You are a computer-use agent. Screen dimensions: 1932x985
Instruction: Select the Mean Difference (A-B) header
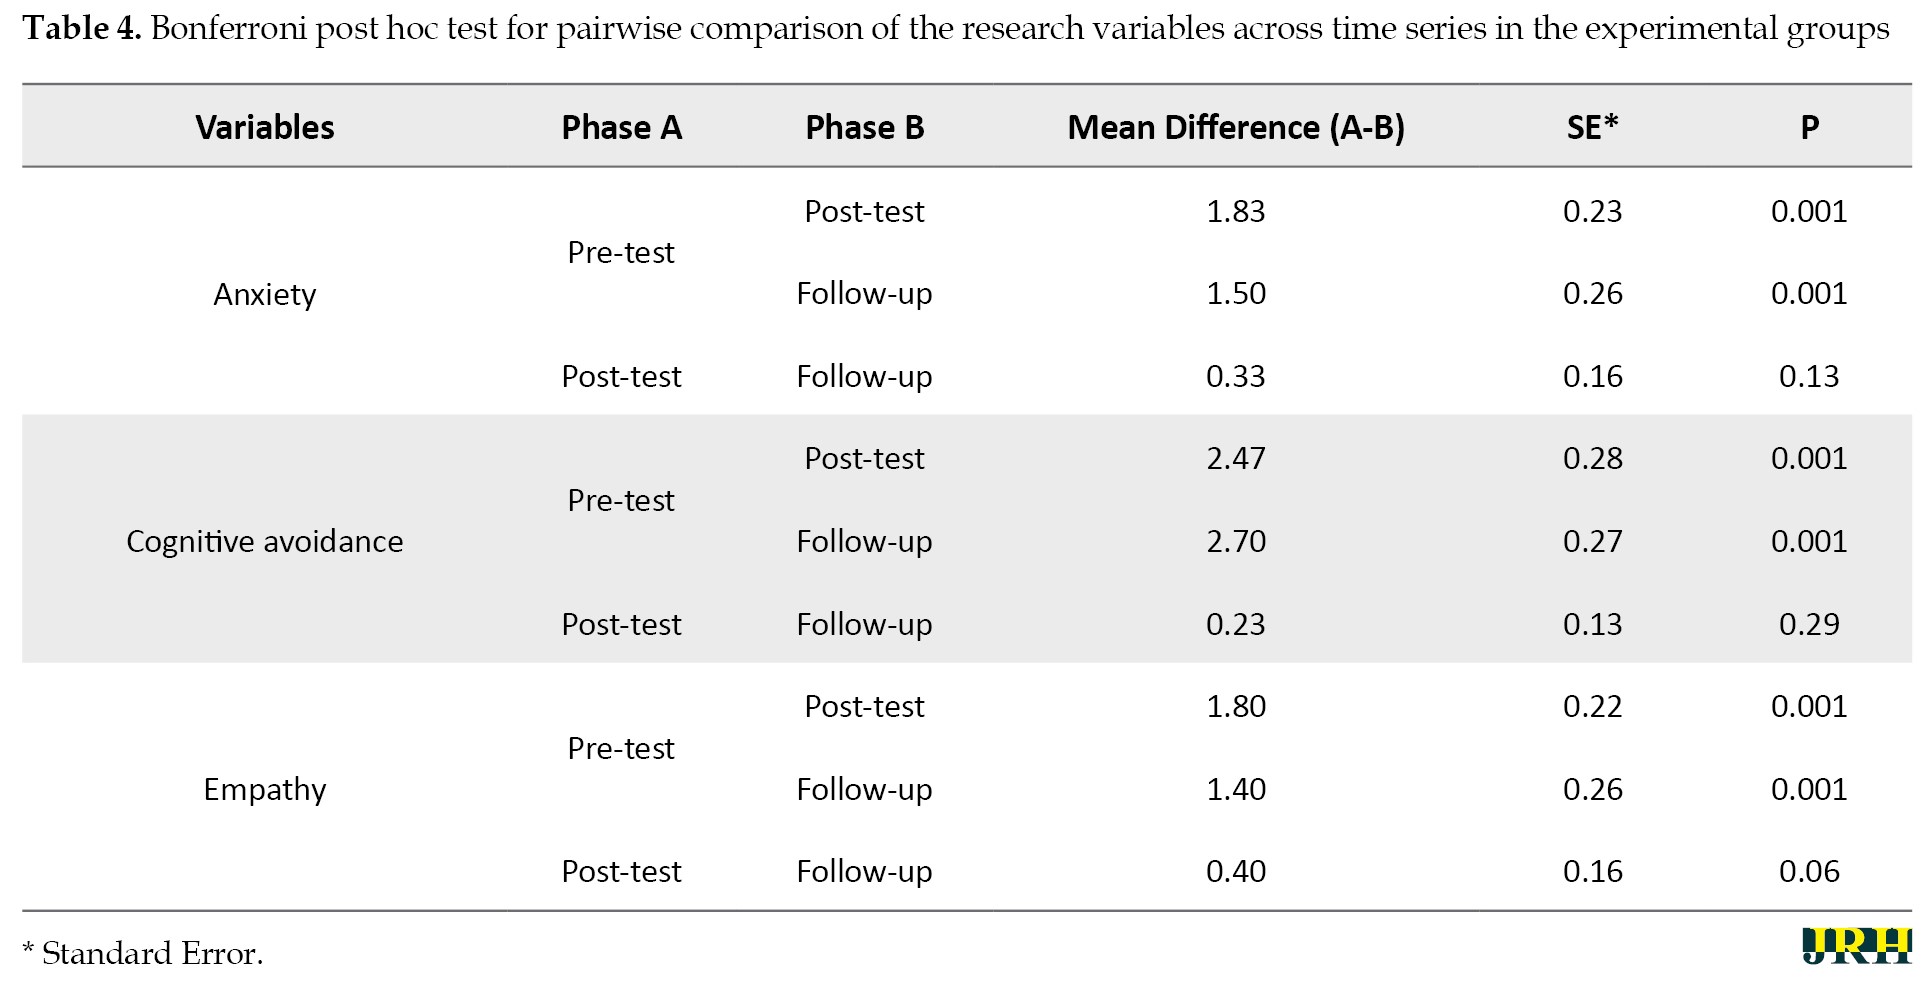pos(1236,127)
